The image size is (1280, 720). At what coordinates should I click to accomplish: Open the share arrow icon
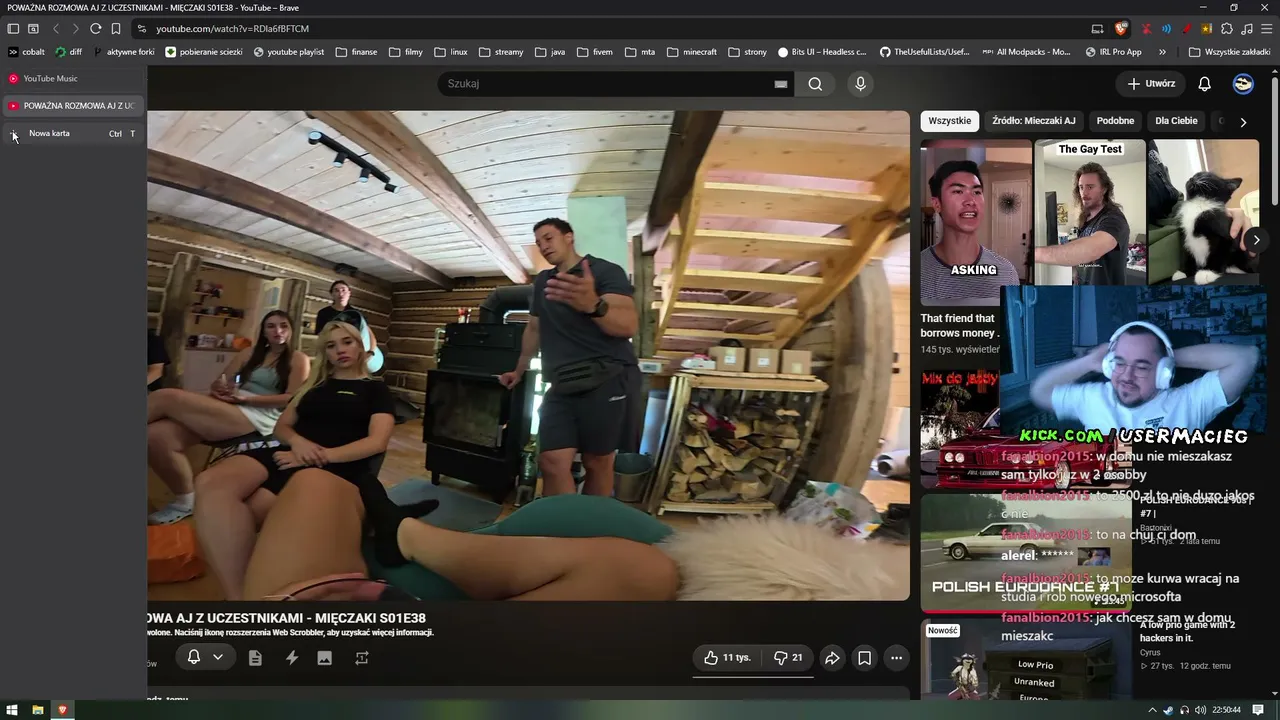[831, 658]
